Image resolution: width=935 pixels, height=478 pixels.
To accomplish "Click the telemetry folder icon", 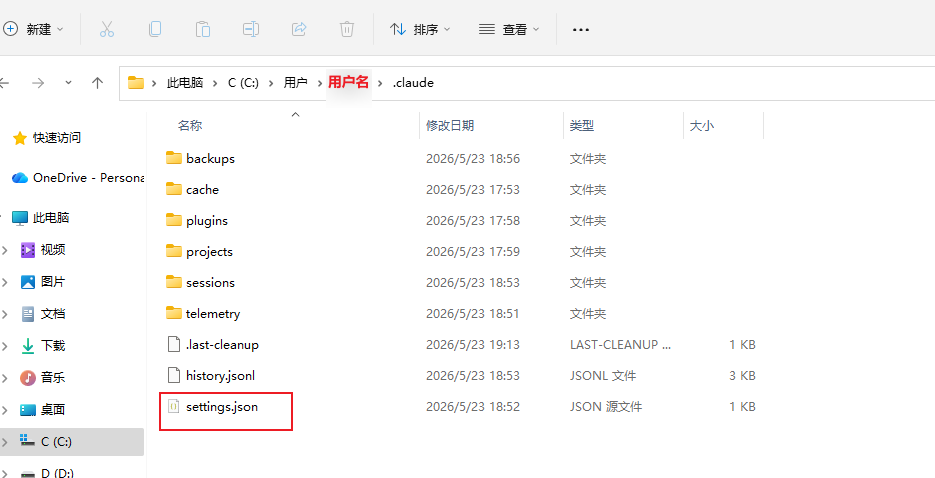I will tap(174, 313).
